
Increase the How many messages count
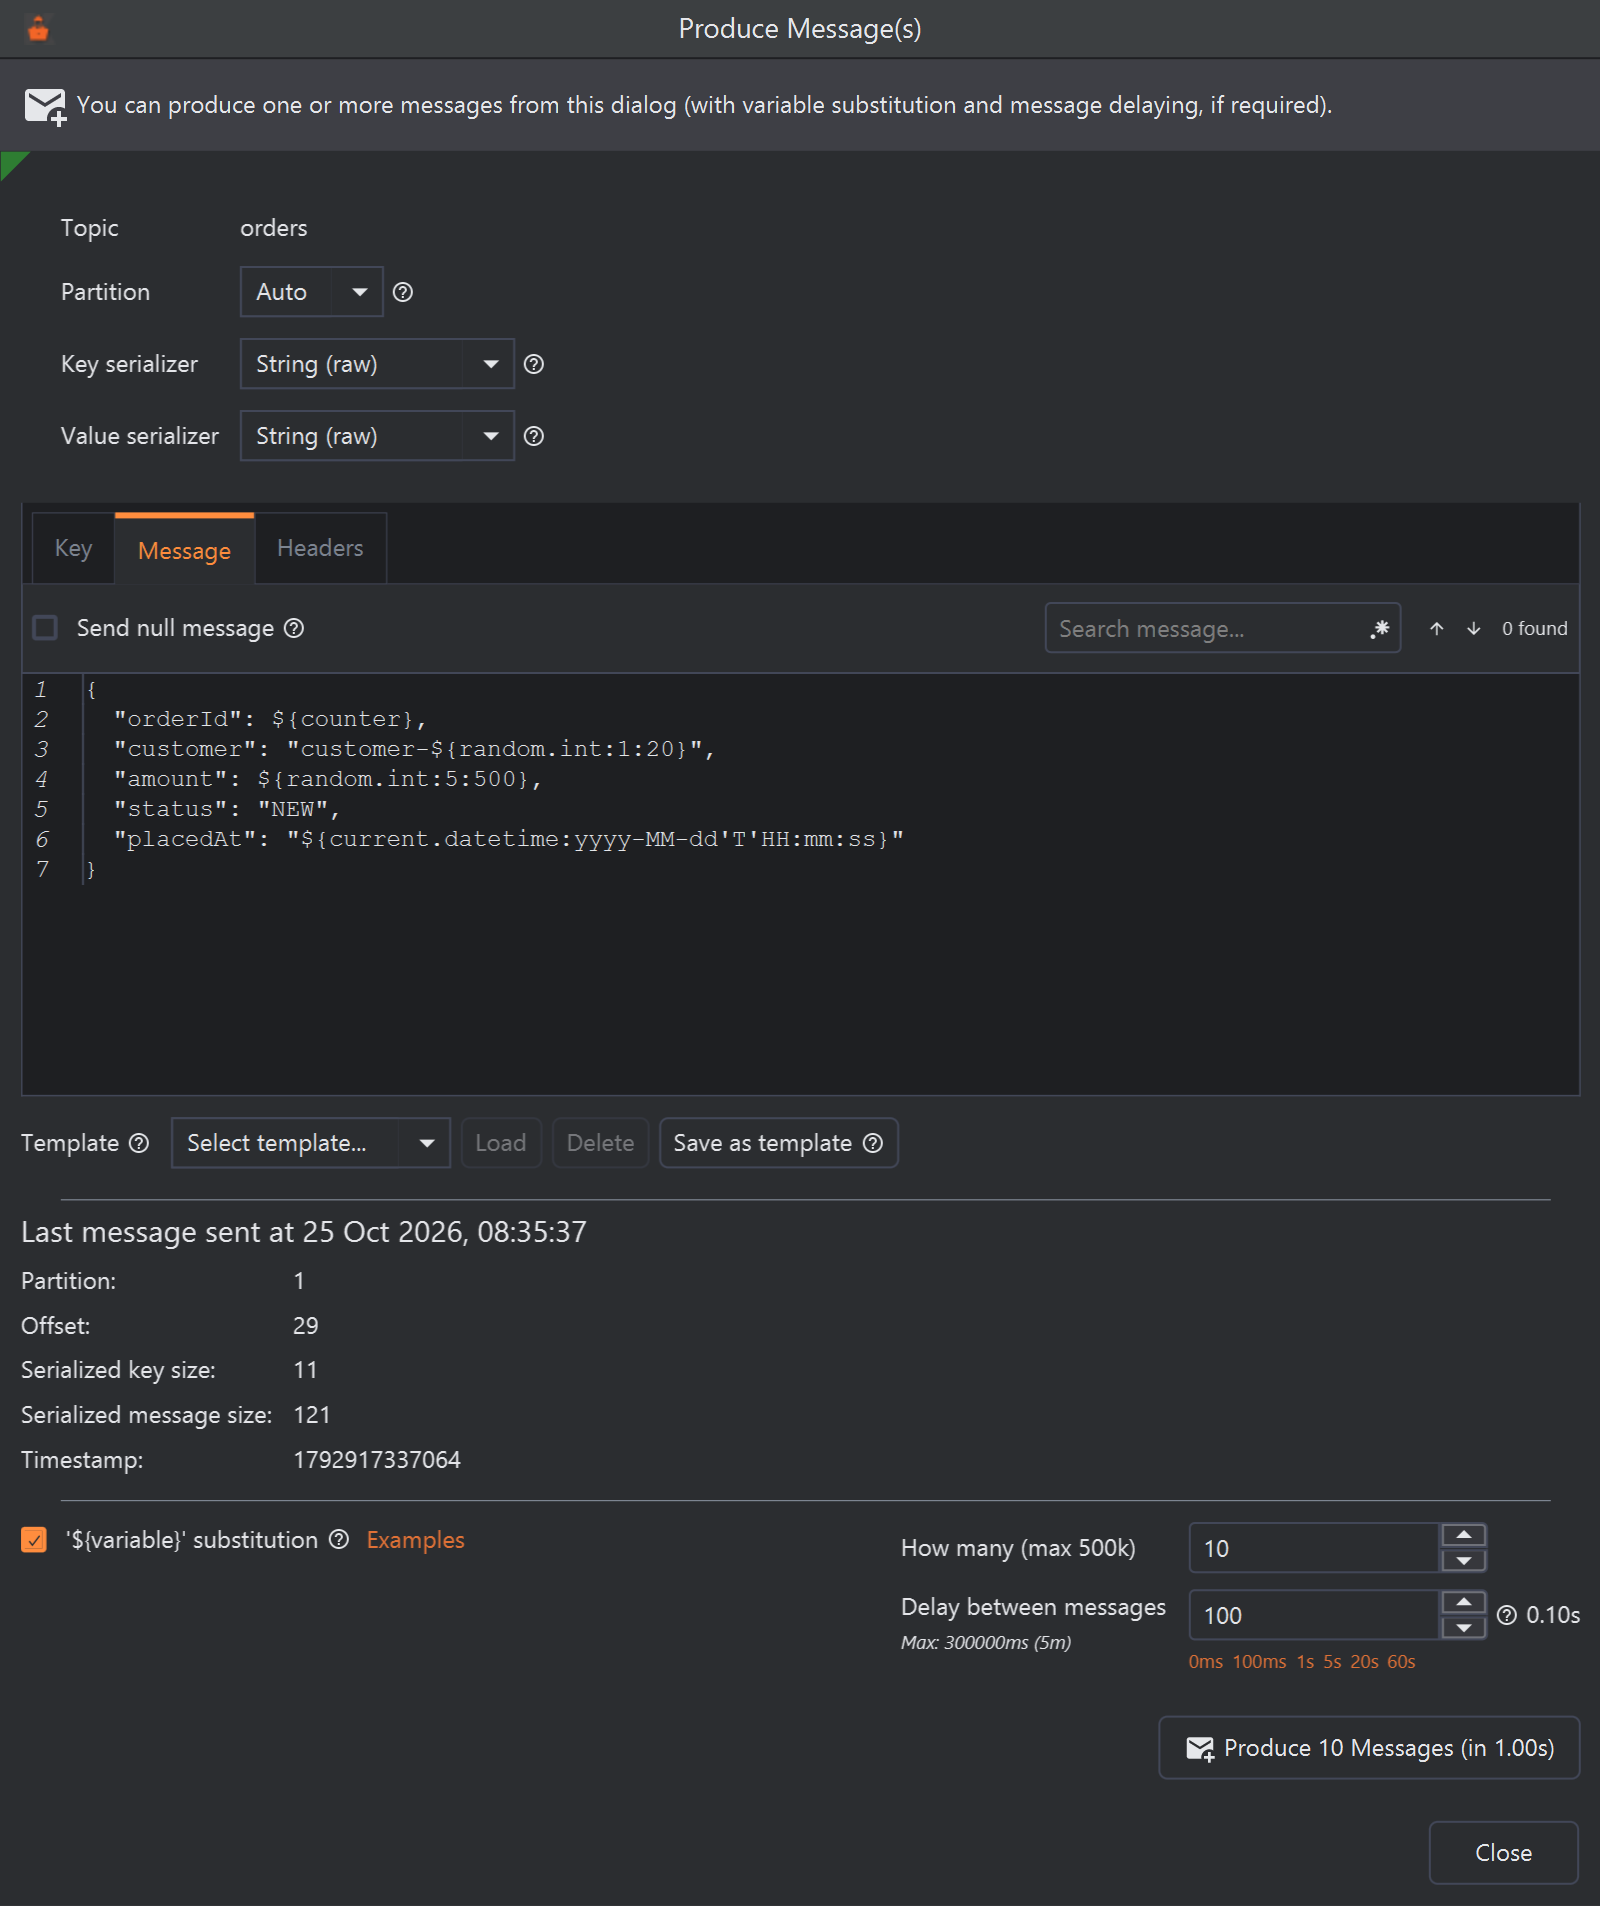click(x=1463, y=1535)
